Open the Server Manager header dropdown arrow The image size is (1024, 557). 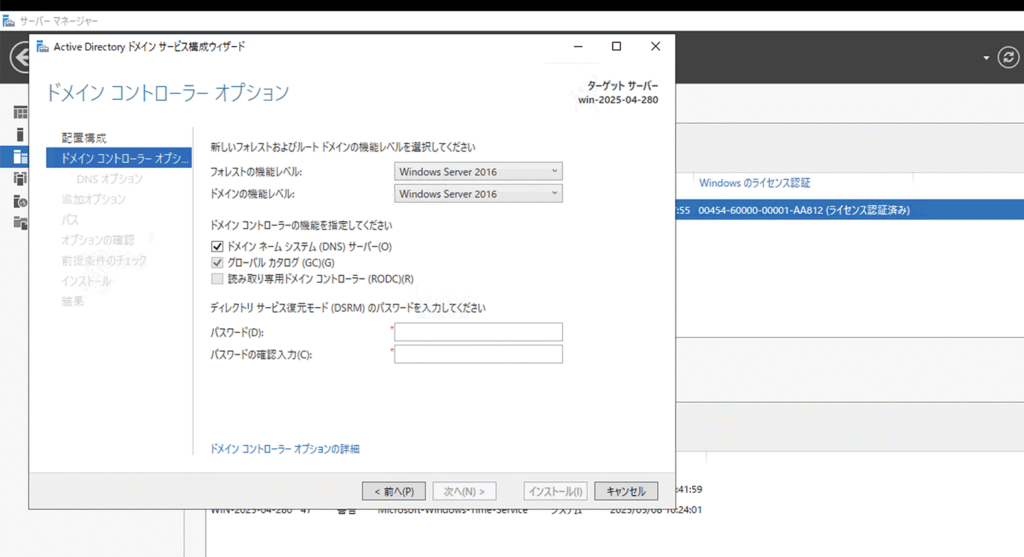(x=986, y=58)
